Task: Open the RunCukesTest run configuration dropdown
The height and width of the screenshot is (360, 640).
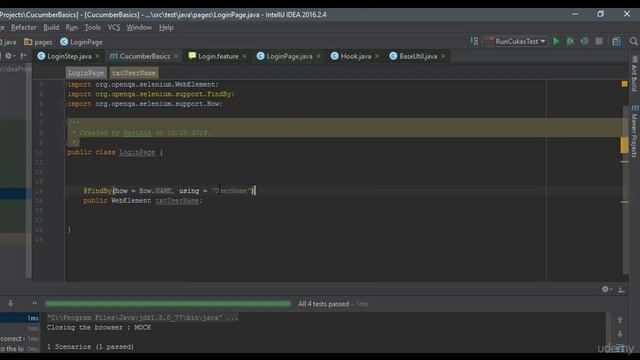Action: (x=516, y=41)
